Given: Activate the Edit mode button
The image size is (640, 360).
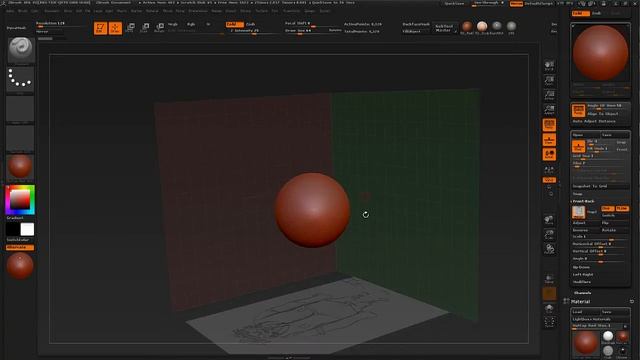Looking at the screenshot, I should point(100,28).
